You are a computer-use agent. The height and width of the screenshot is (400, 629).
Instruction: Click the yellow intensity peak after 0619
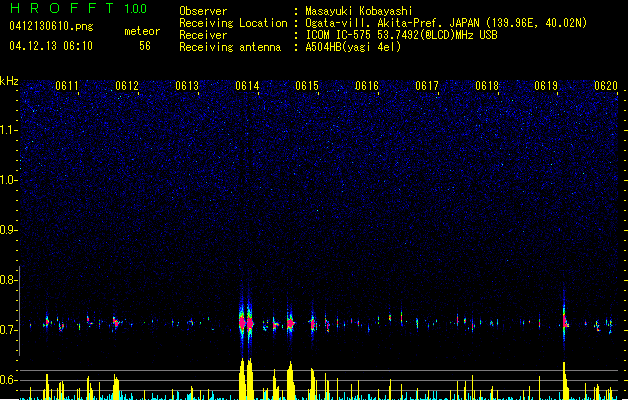tap(565, 381)
